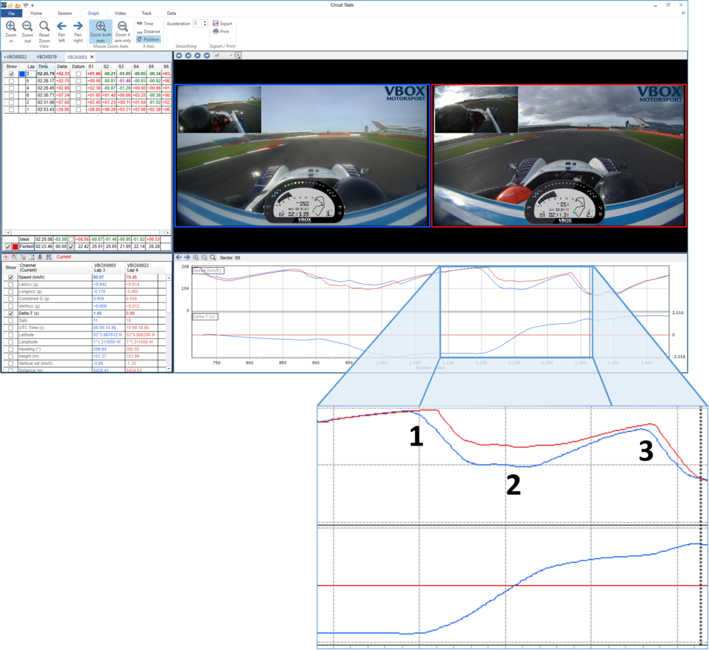Sort laps by Time column header

(46, 66)
